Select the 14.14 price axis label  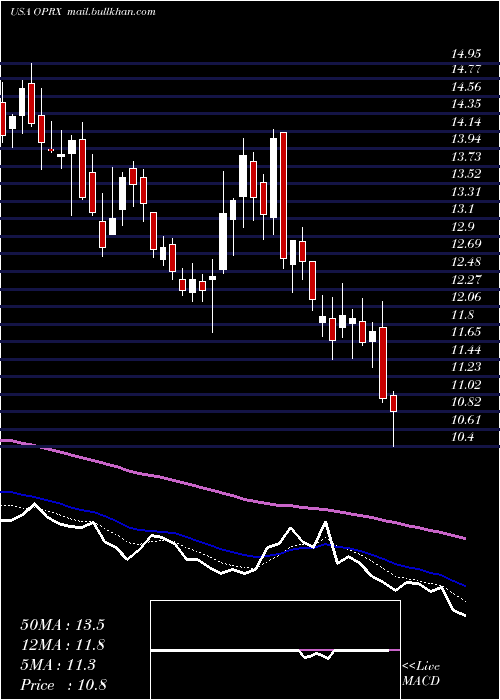tap(466, 121)
